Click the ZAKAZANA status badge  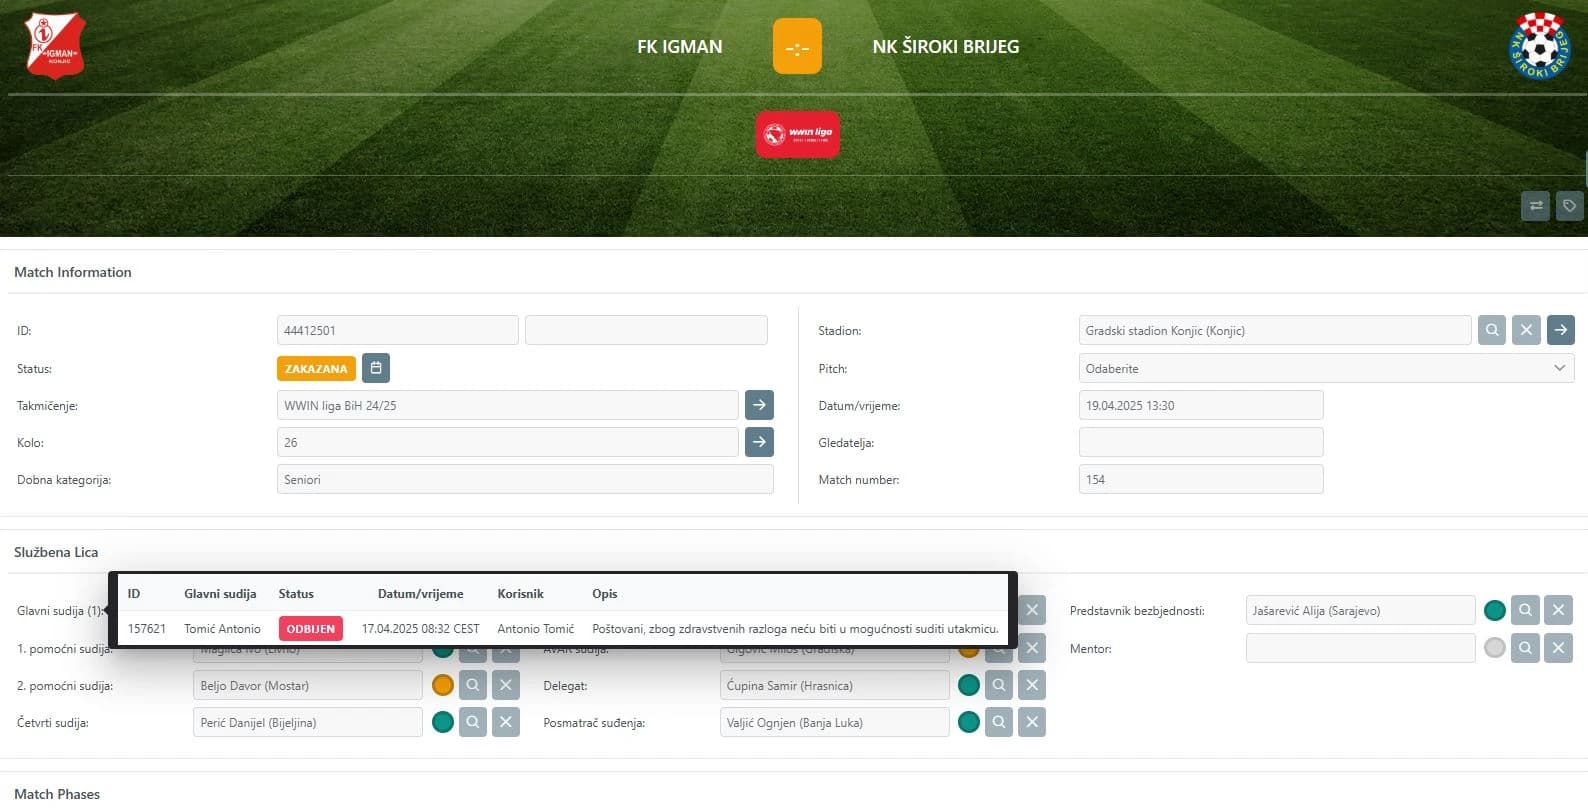pyautogui.click(x=316, y=368)
